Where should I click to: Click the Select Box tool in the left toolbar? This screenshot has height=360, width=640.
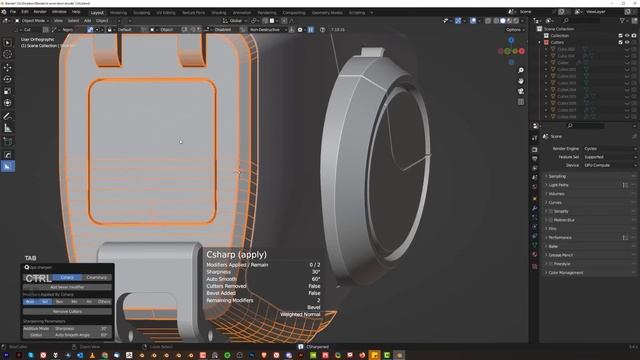tap(7, 42)
